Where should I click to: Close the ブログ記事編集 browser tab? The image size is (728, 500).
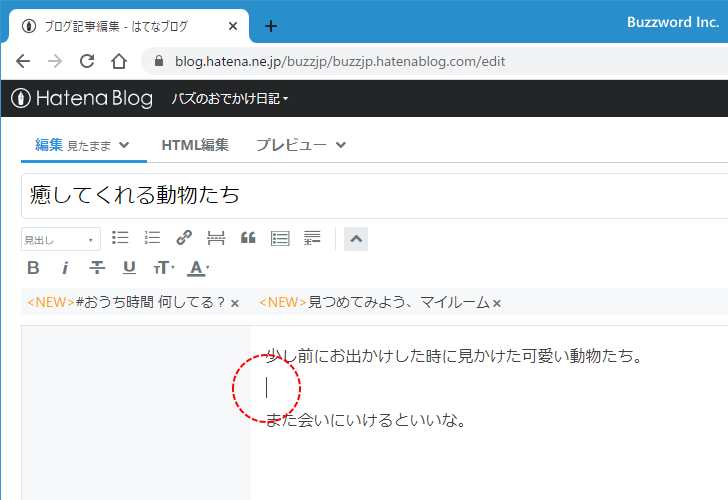click(233, 26)
